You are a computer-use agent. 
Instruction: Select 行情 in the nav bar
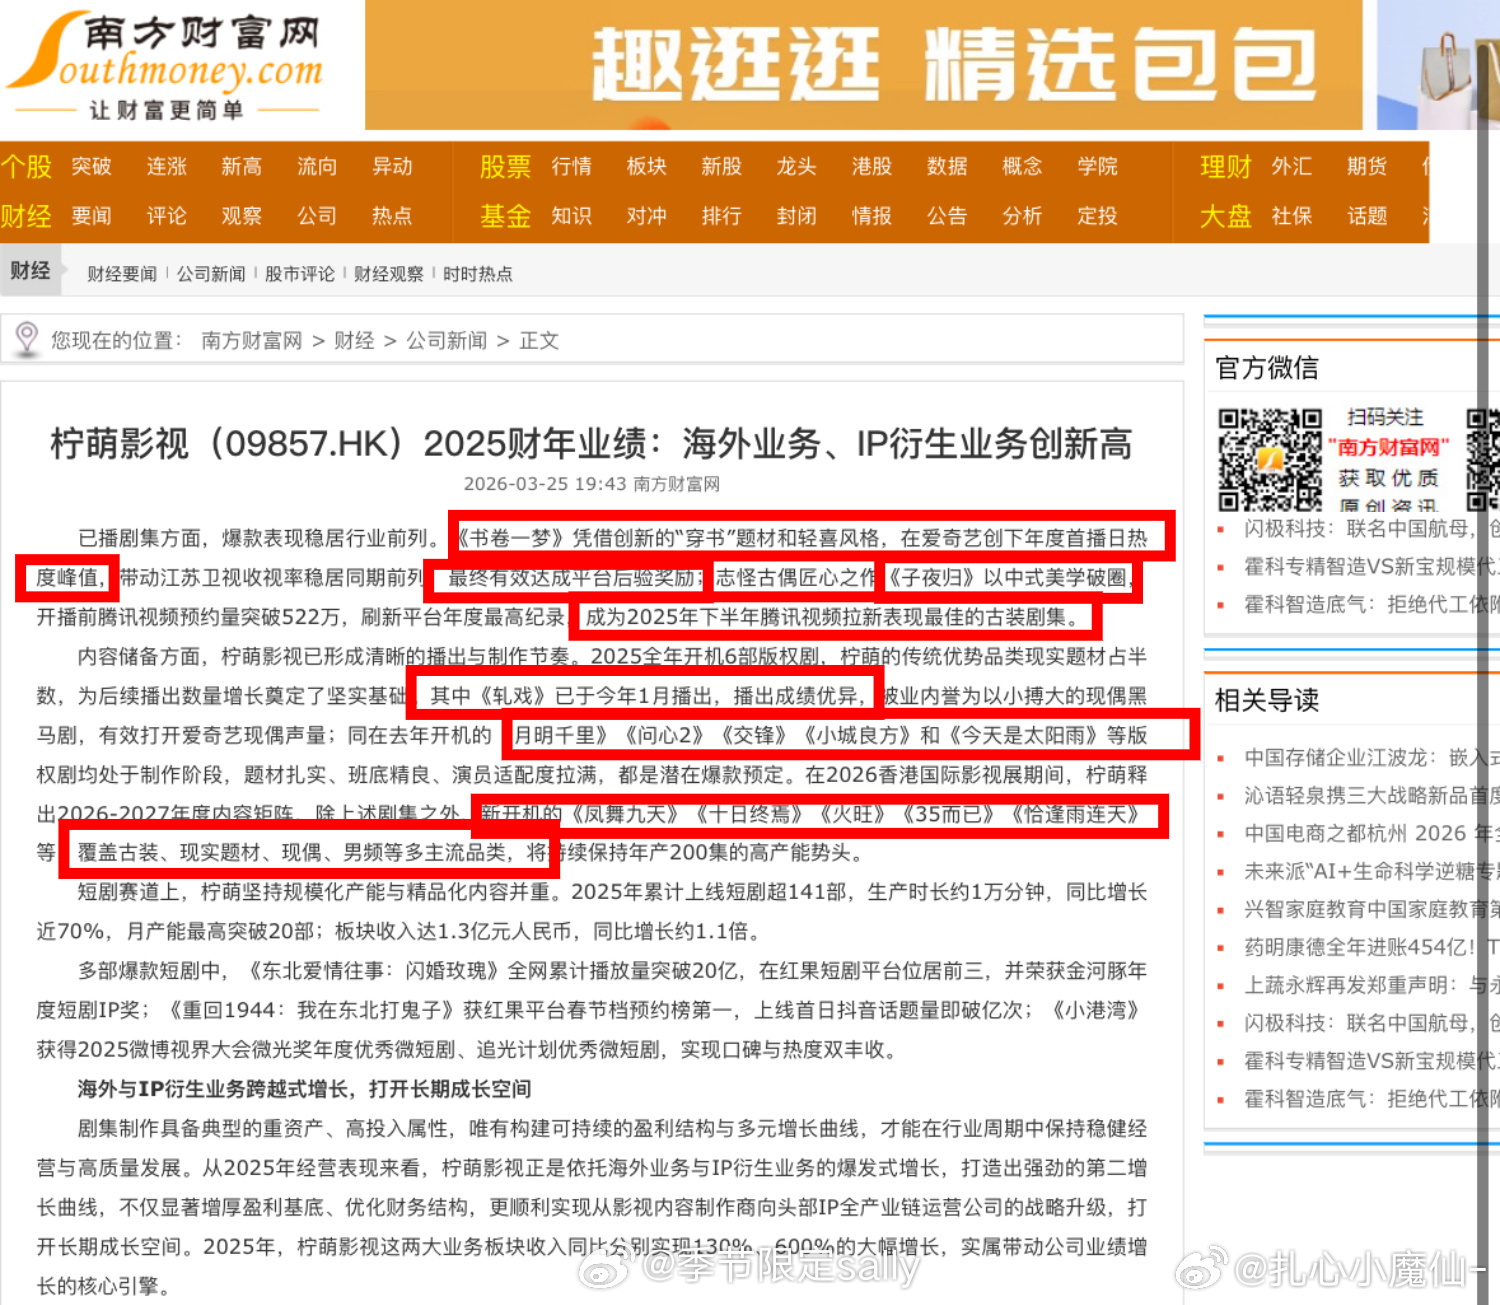[x=571, y=166]
